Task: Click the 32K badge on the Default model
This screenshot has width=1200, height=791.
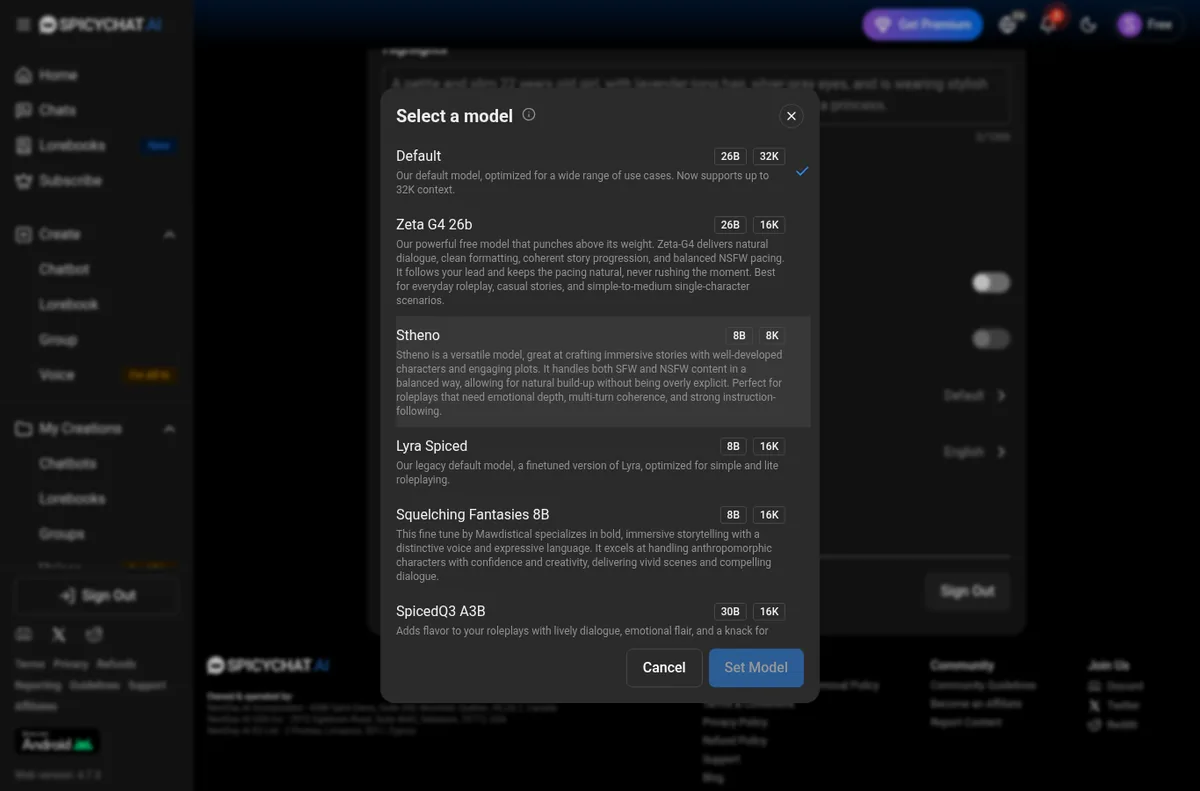Action: (x=769, y=156)
